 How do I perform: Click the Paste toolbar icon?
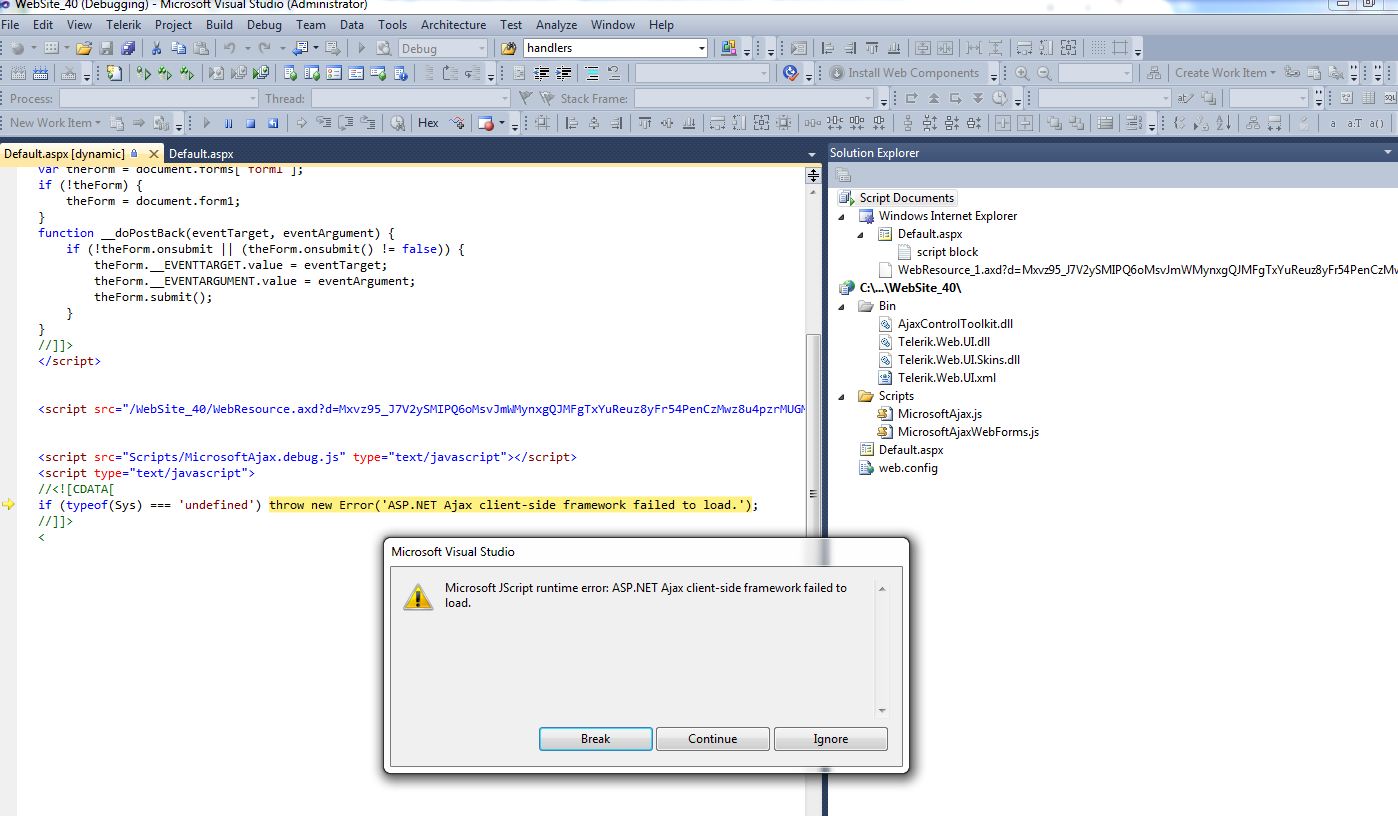201,48
